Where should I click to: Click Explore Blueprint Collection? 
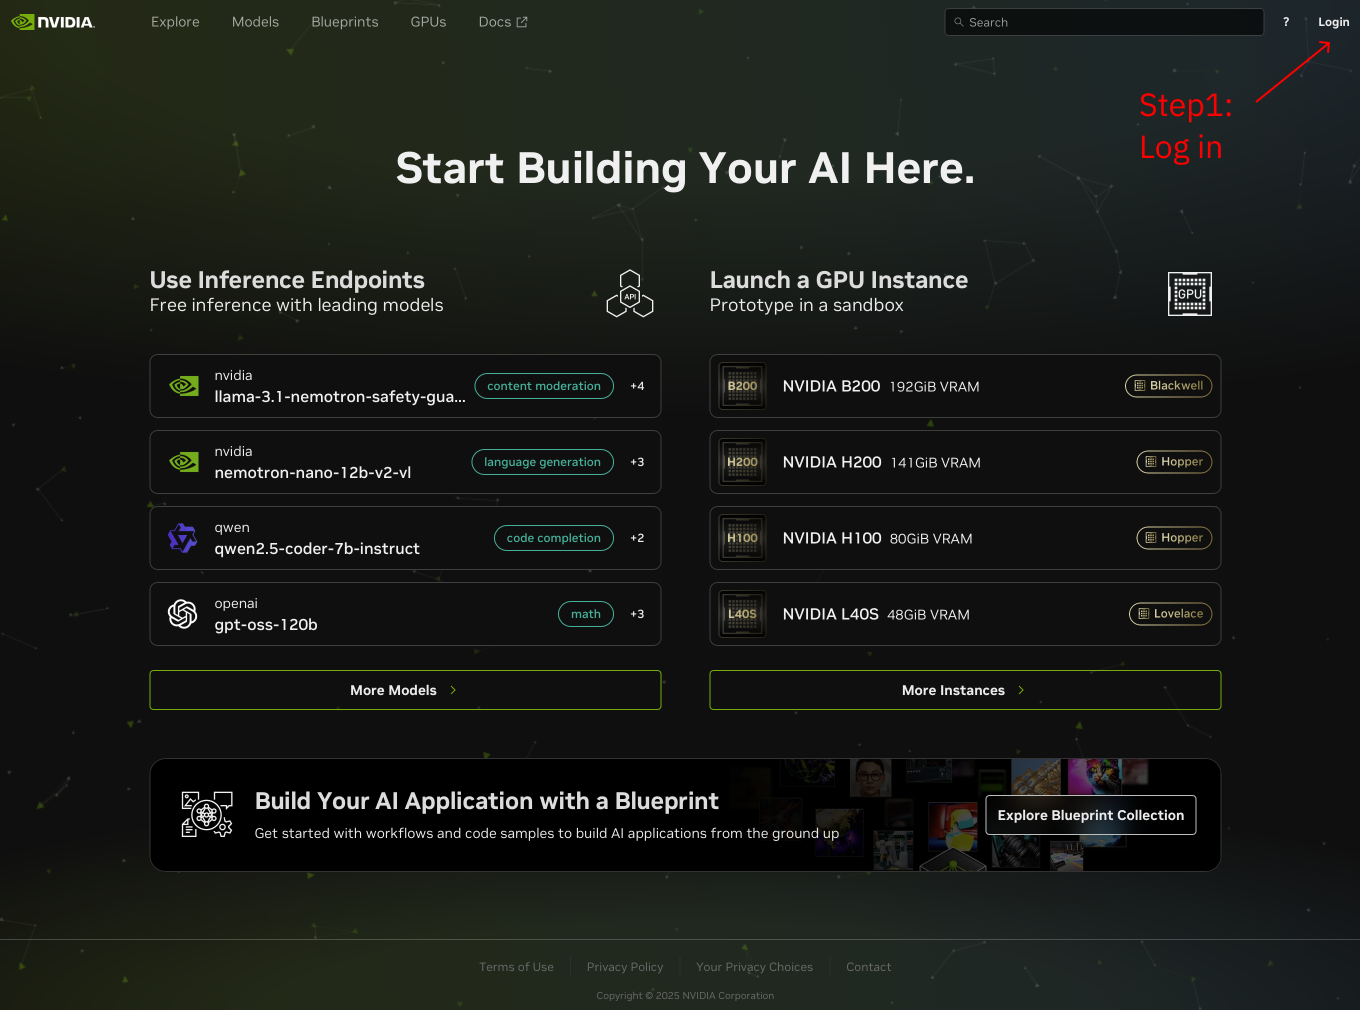click(x=1090, y=815)
